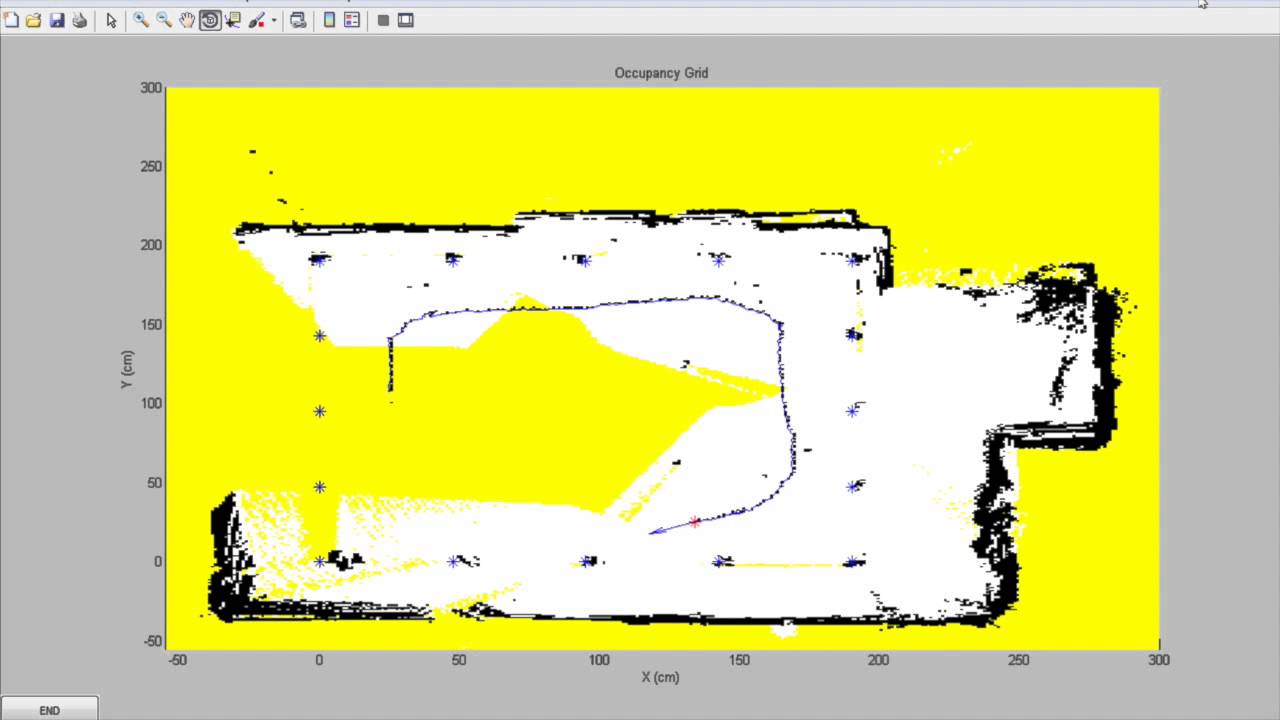Click the Y (cm) axis label
Image resolution: width=1280 pixels, height=720 pixels.
coord(127,369)
